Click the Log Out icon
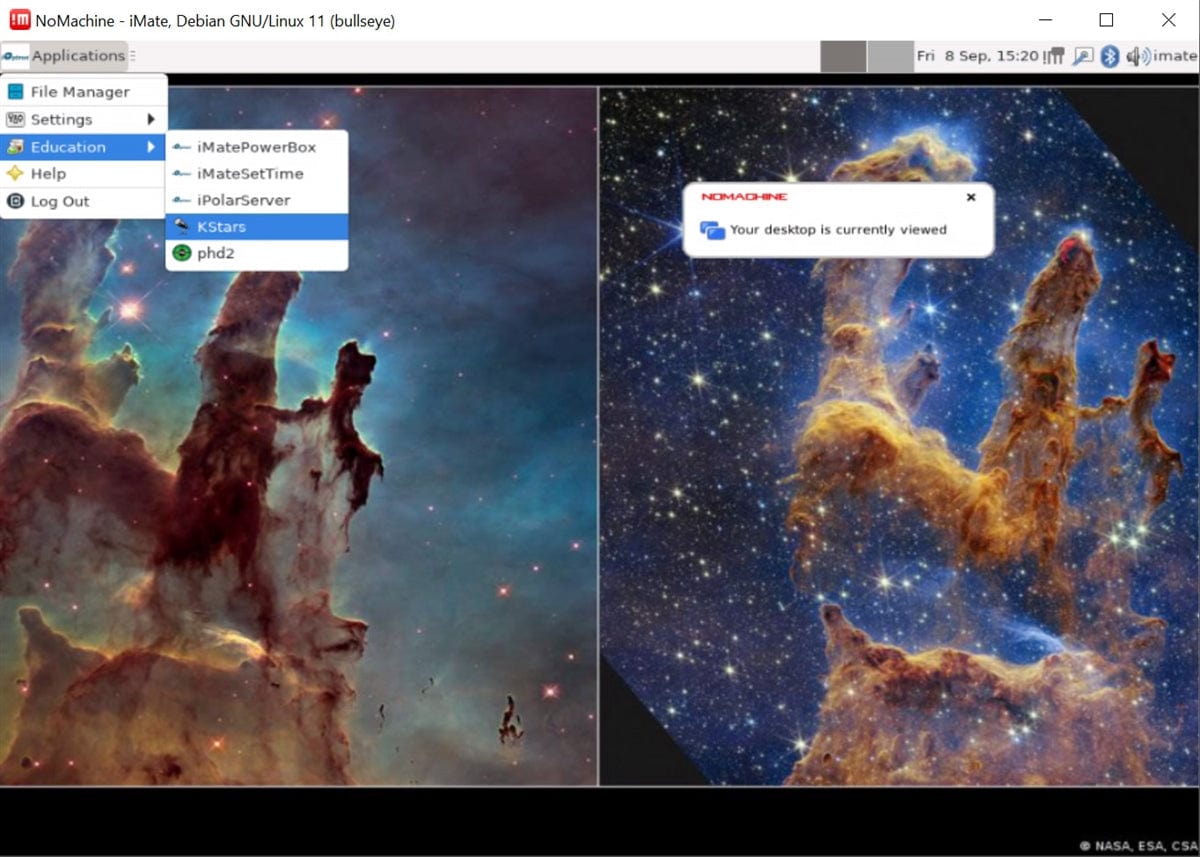1200x857 pixels. (x=15, y=201)
